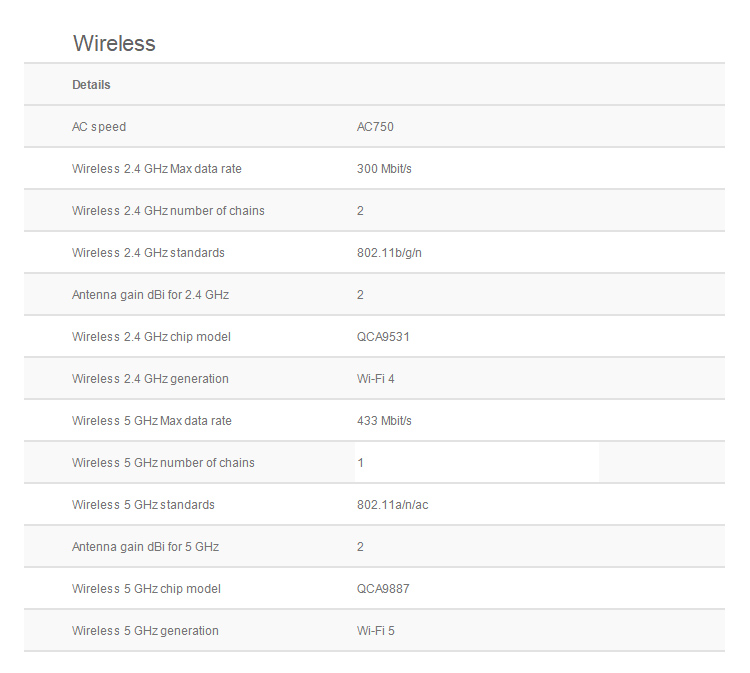Select the 433 Mbit/s value
750x673 pixels.
tap(384, 421)
